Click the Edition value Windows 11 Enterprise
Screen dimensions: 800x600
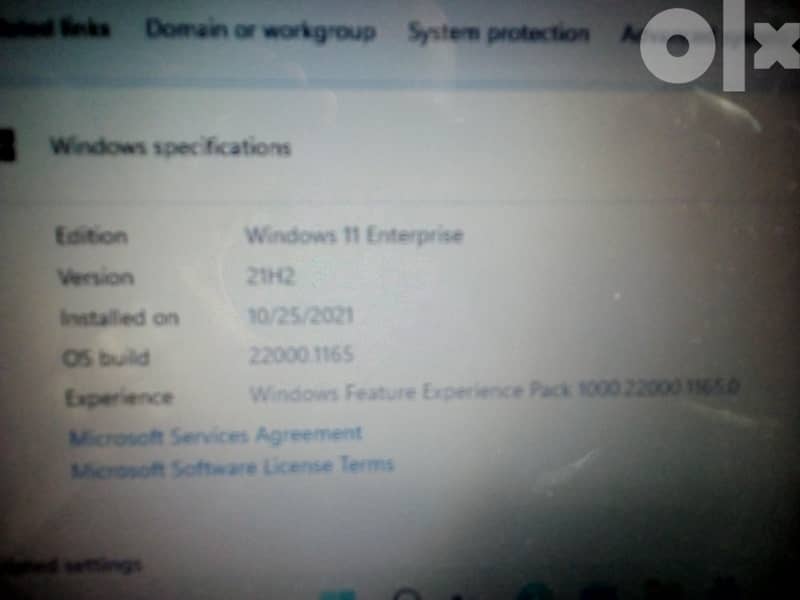point(355,235)
